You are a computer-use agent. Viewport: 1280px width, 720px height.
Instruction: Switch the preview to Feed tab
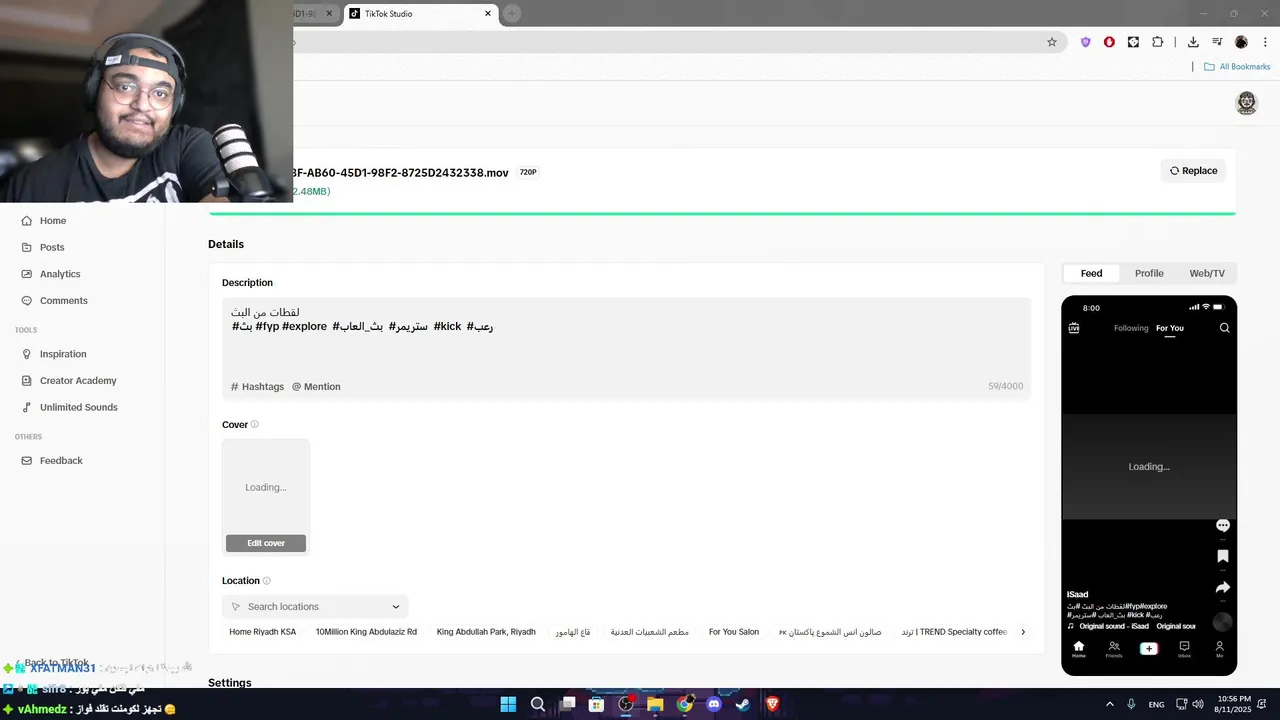tap(1091, 274)
